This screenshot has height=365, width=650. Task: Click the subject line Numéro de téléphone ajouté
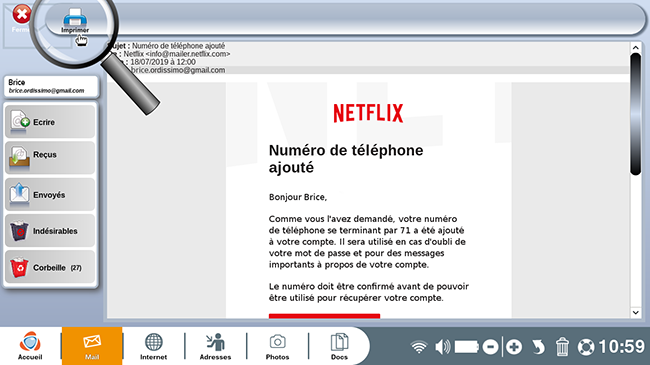(x=178, y=46)
